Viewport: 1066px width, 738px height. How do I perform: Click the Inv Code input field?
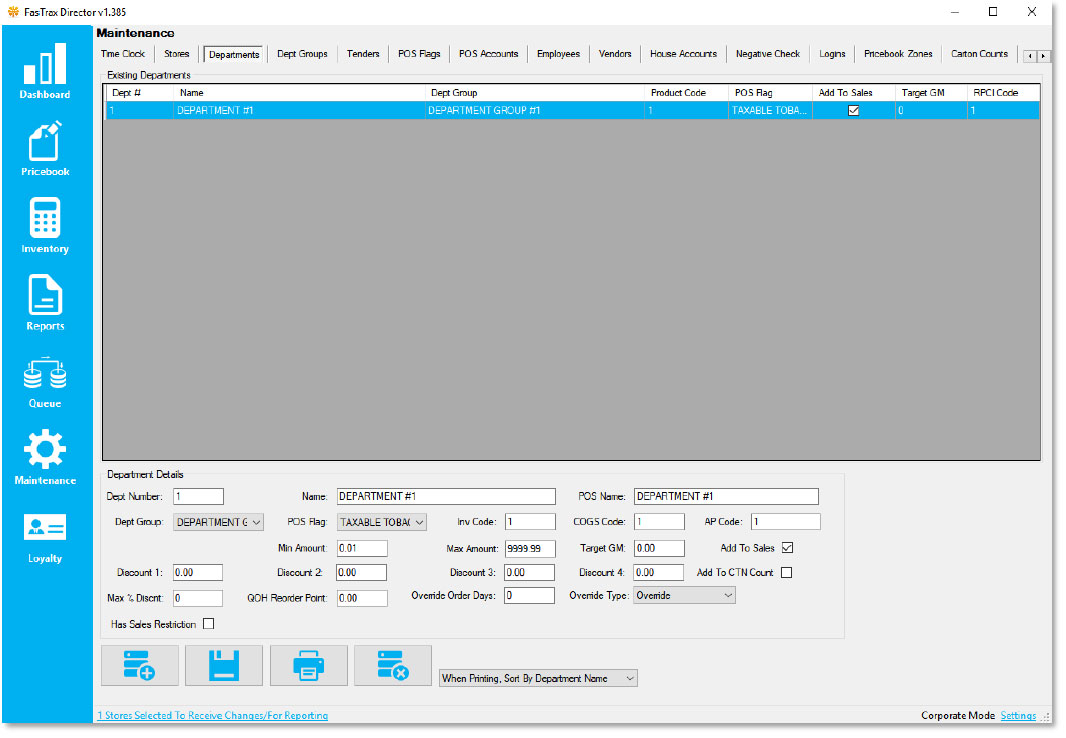pyautogui.click(x=530, y=522)
